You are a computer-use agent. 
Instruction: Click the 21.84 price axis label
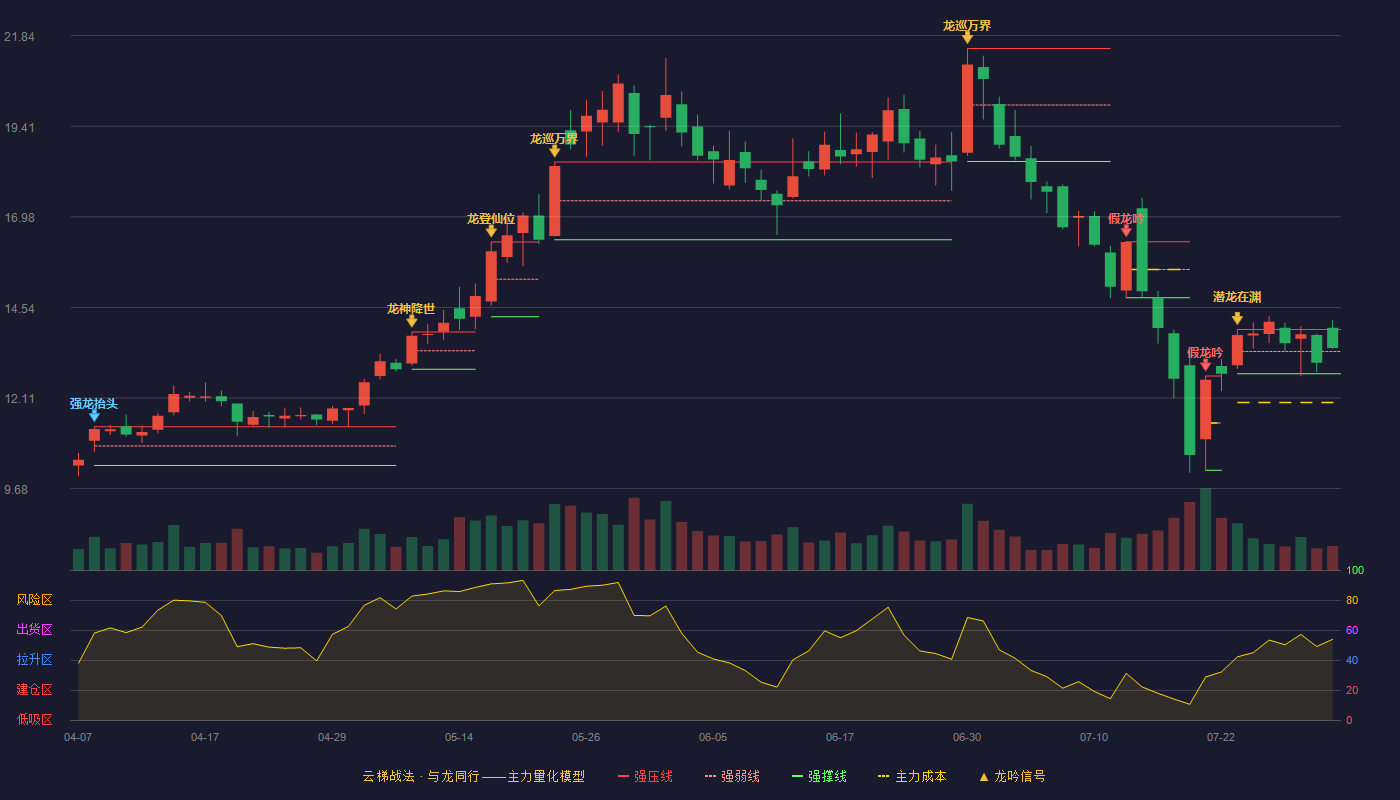pyautogui.click(x=19, y=37)
